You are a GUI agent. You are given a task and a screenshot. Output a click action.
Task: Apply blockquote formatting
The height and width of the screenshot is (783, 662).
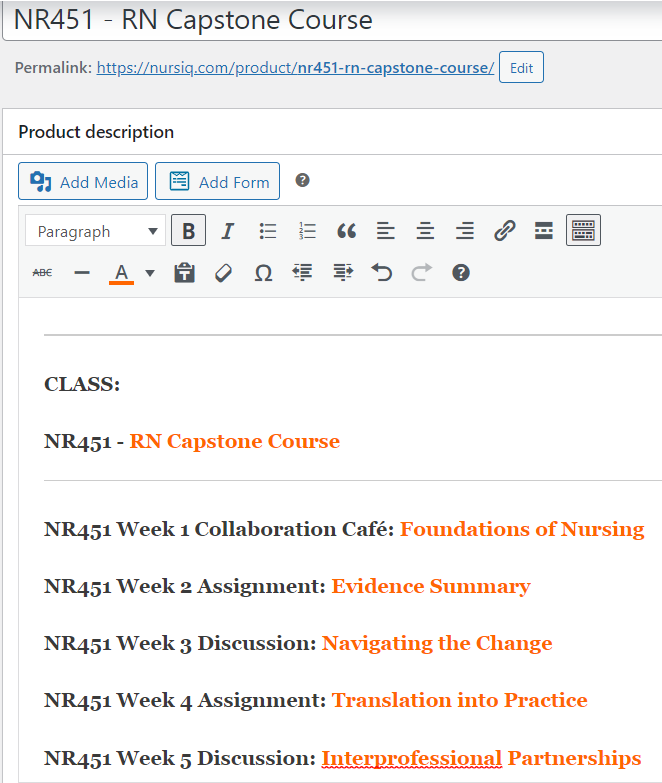click(346, 231)
